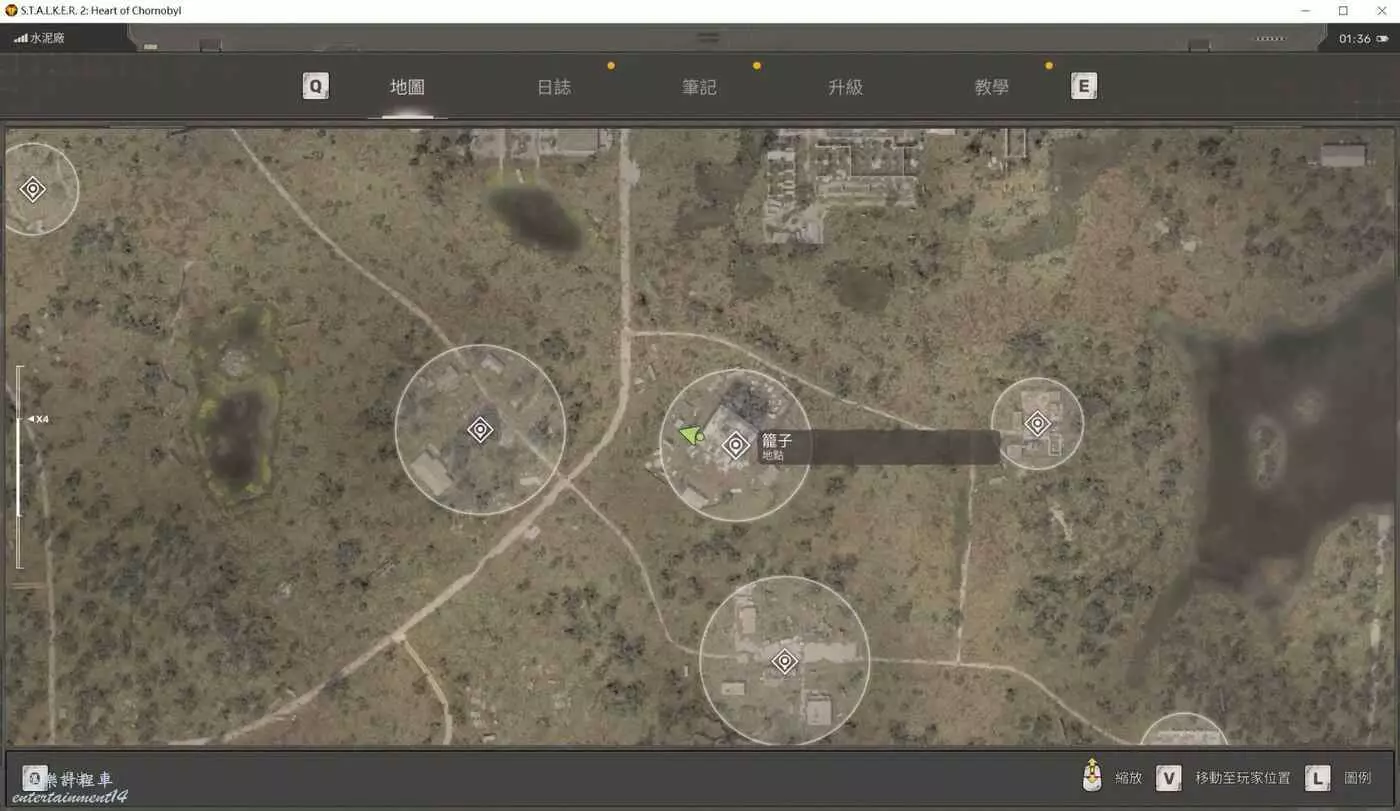Click the V key to move to player position
The image size is (1400, 811).
1168,777
